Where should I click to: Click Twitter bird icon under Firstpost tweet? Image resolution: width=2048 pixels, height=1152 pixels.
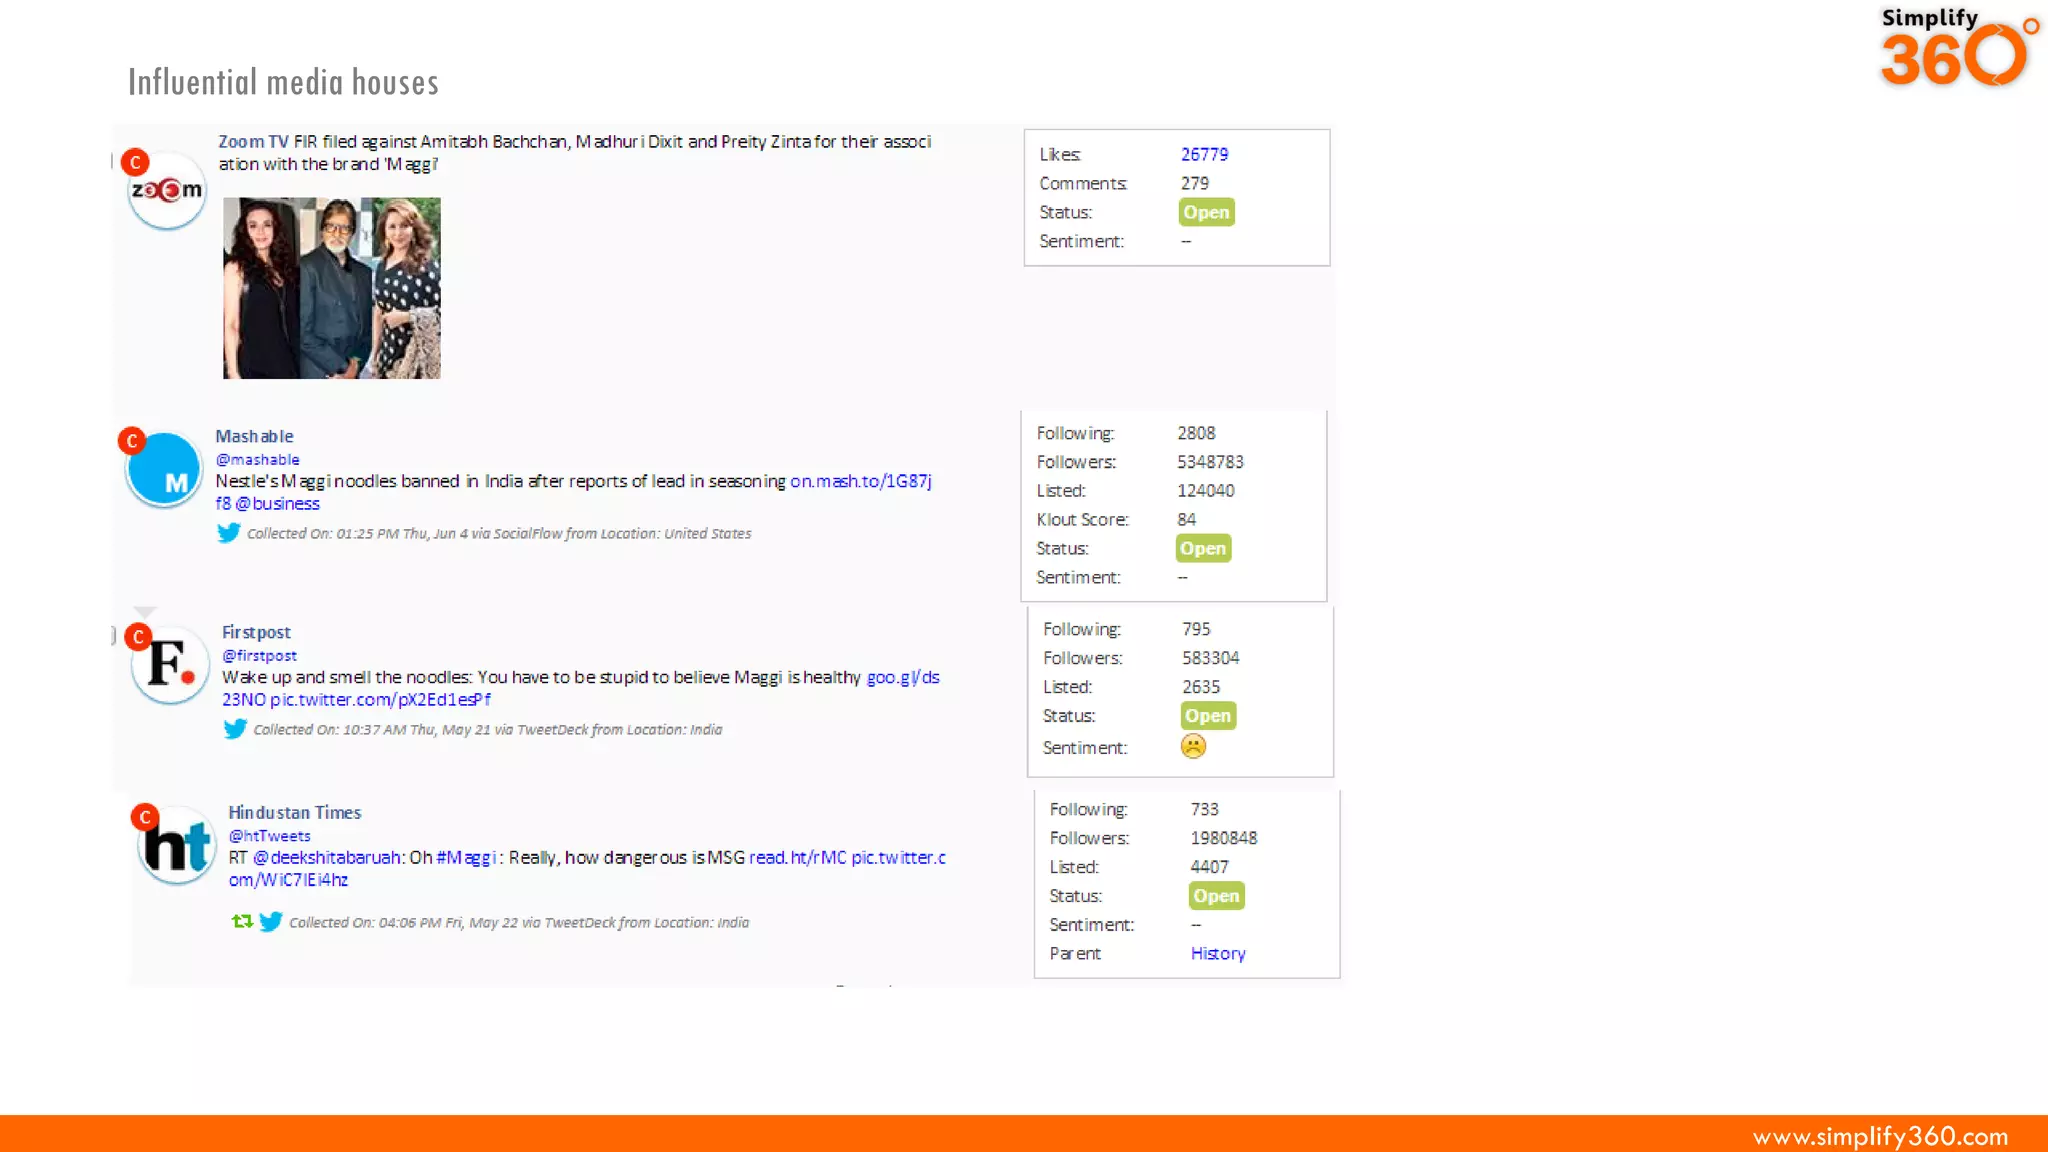235,729
